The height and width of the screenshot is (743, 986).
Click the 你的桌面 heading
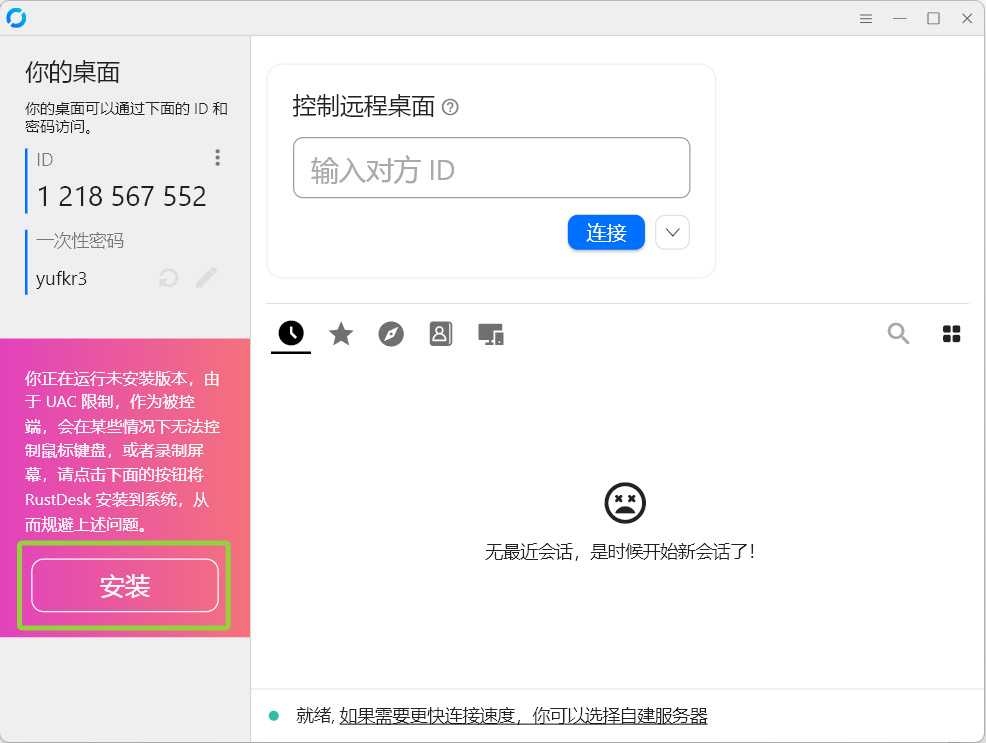(72, 72)
